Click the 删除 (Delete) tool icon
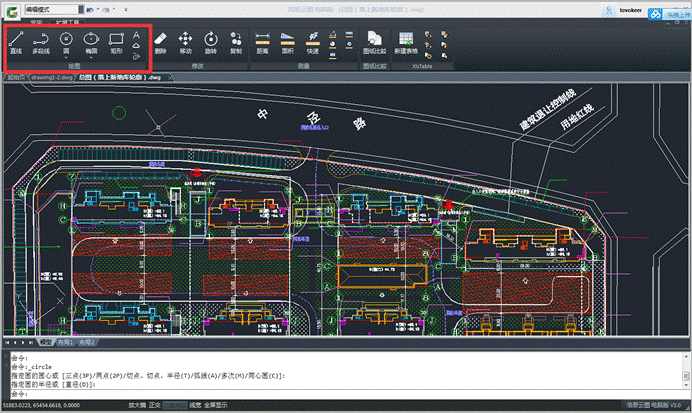The width and height of the screenshot is (692, 413). click(x=161, y=41)
